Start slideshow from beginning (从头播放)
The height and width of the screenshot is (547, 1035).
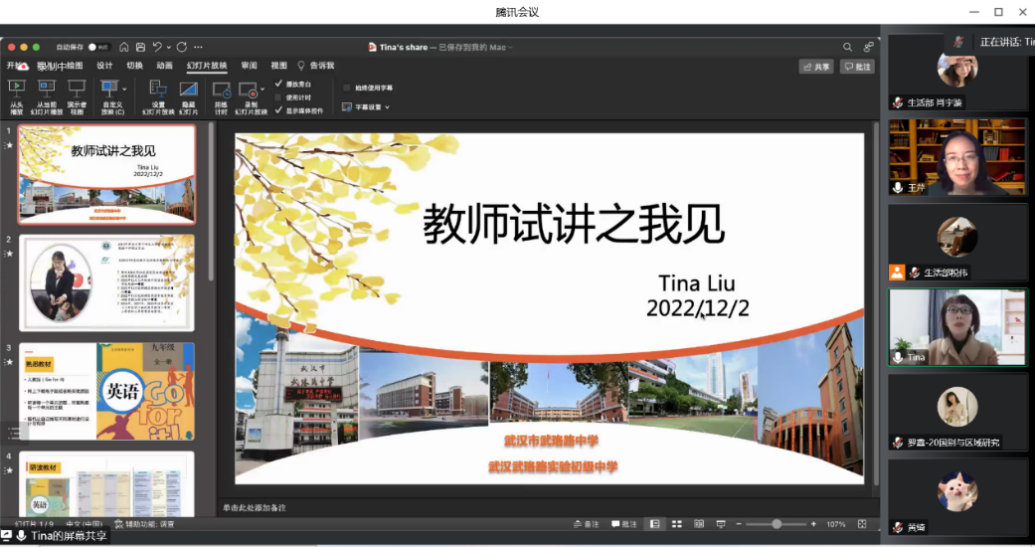(16, 89)
